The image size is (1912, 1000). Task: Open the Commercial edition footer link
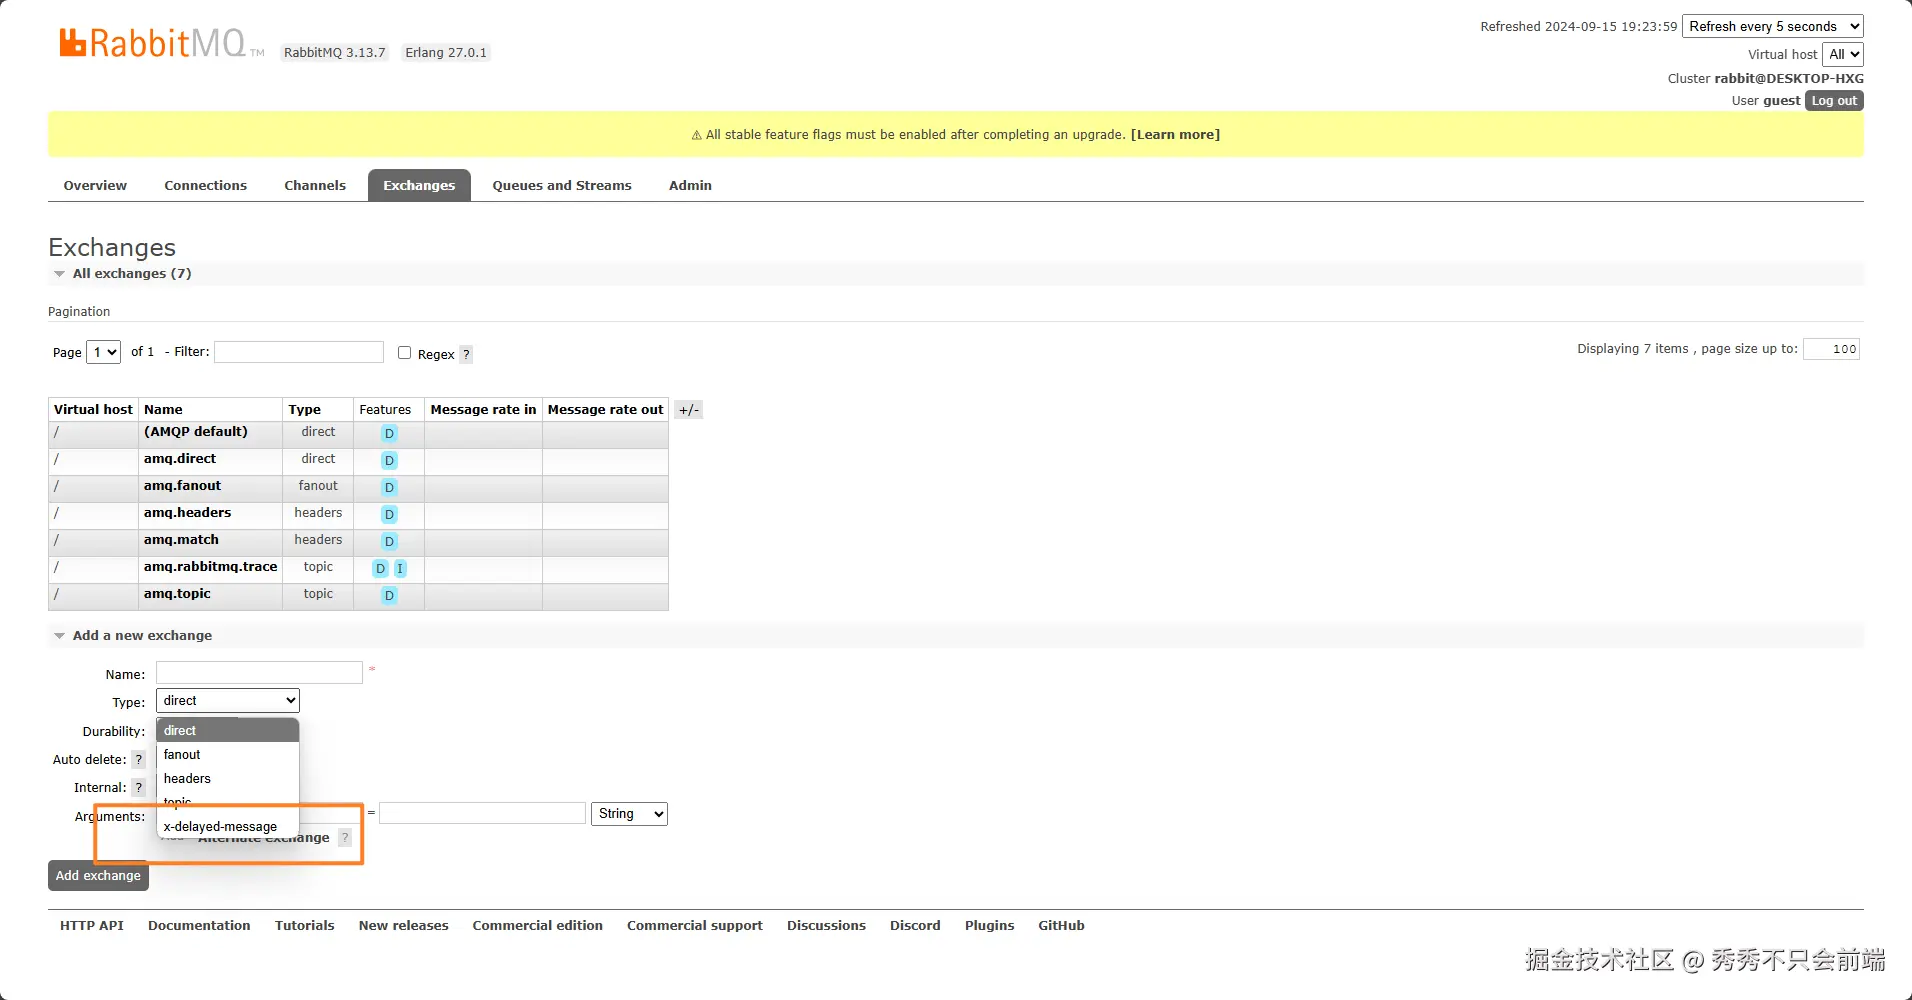pyautogui.click(x=538, y=926)
